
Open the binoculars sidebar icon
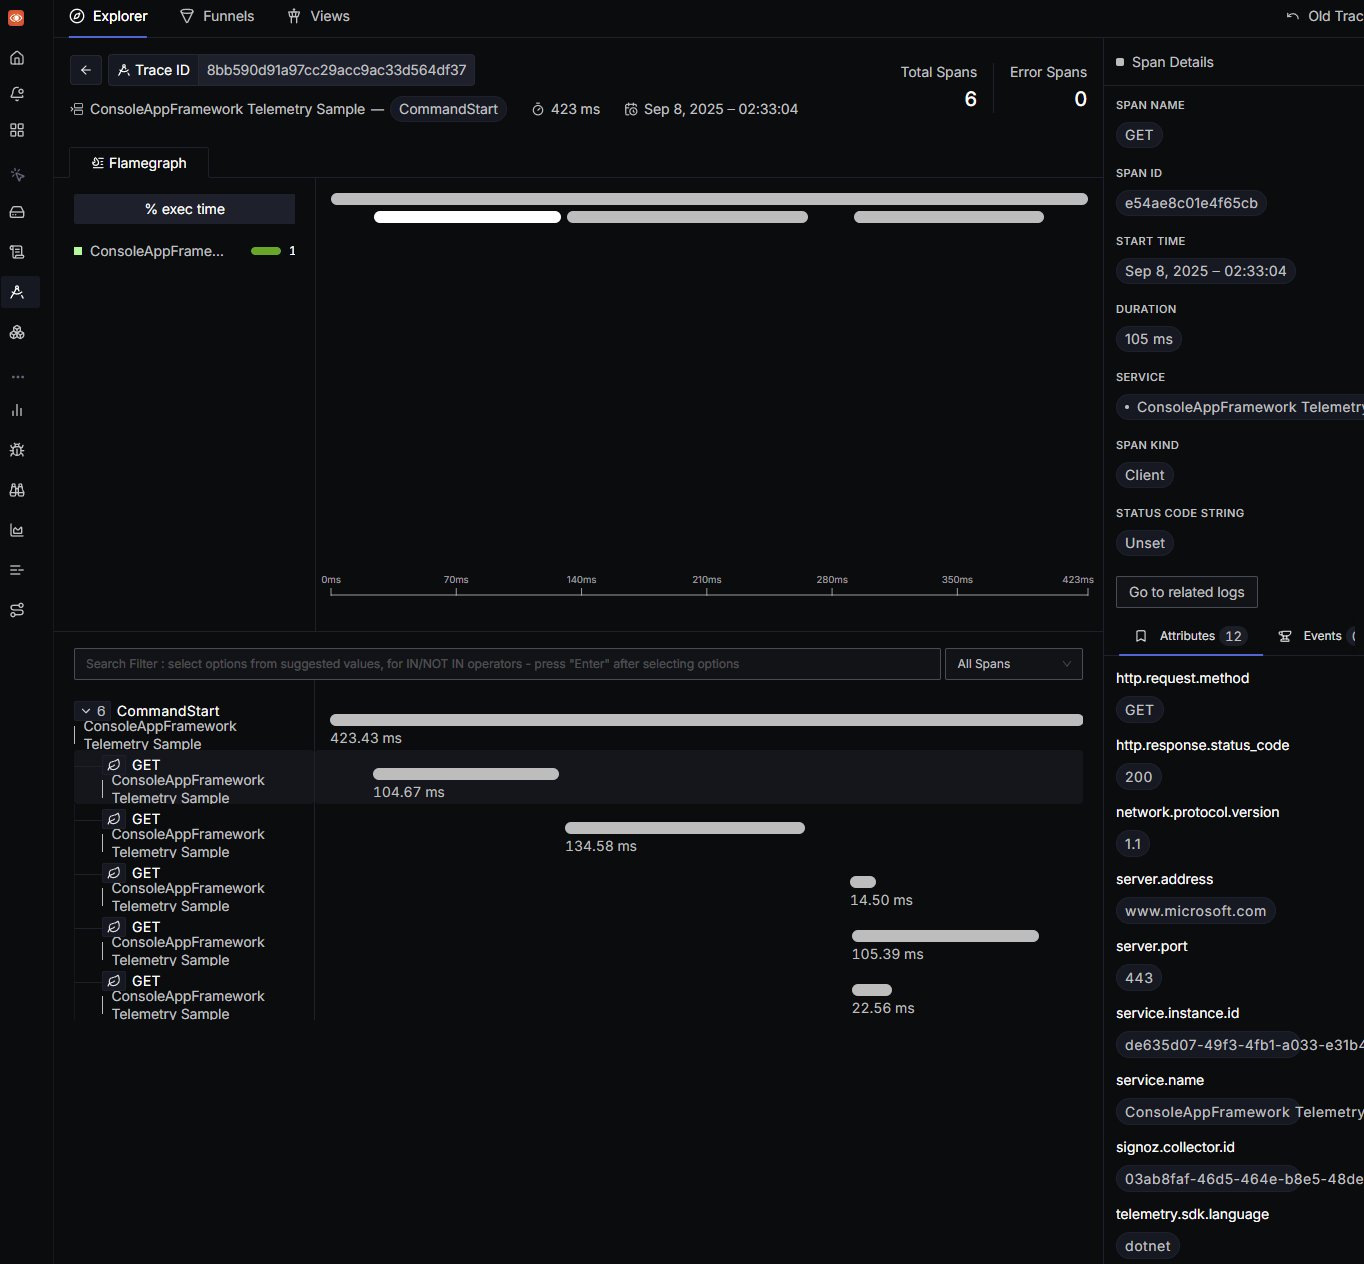(17, 490)
